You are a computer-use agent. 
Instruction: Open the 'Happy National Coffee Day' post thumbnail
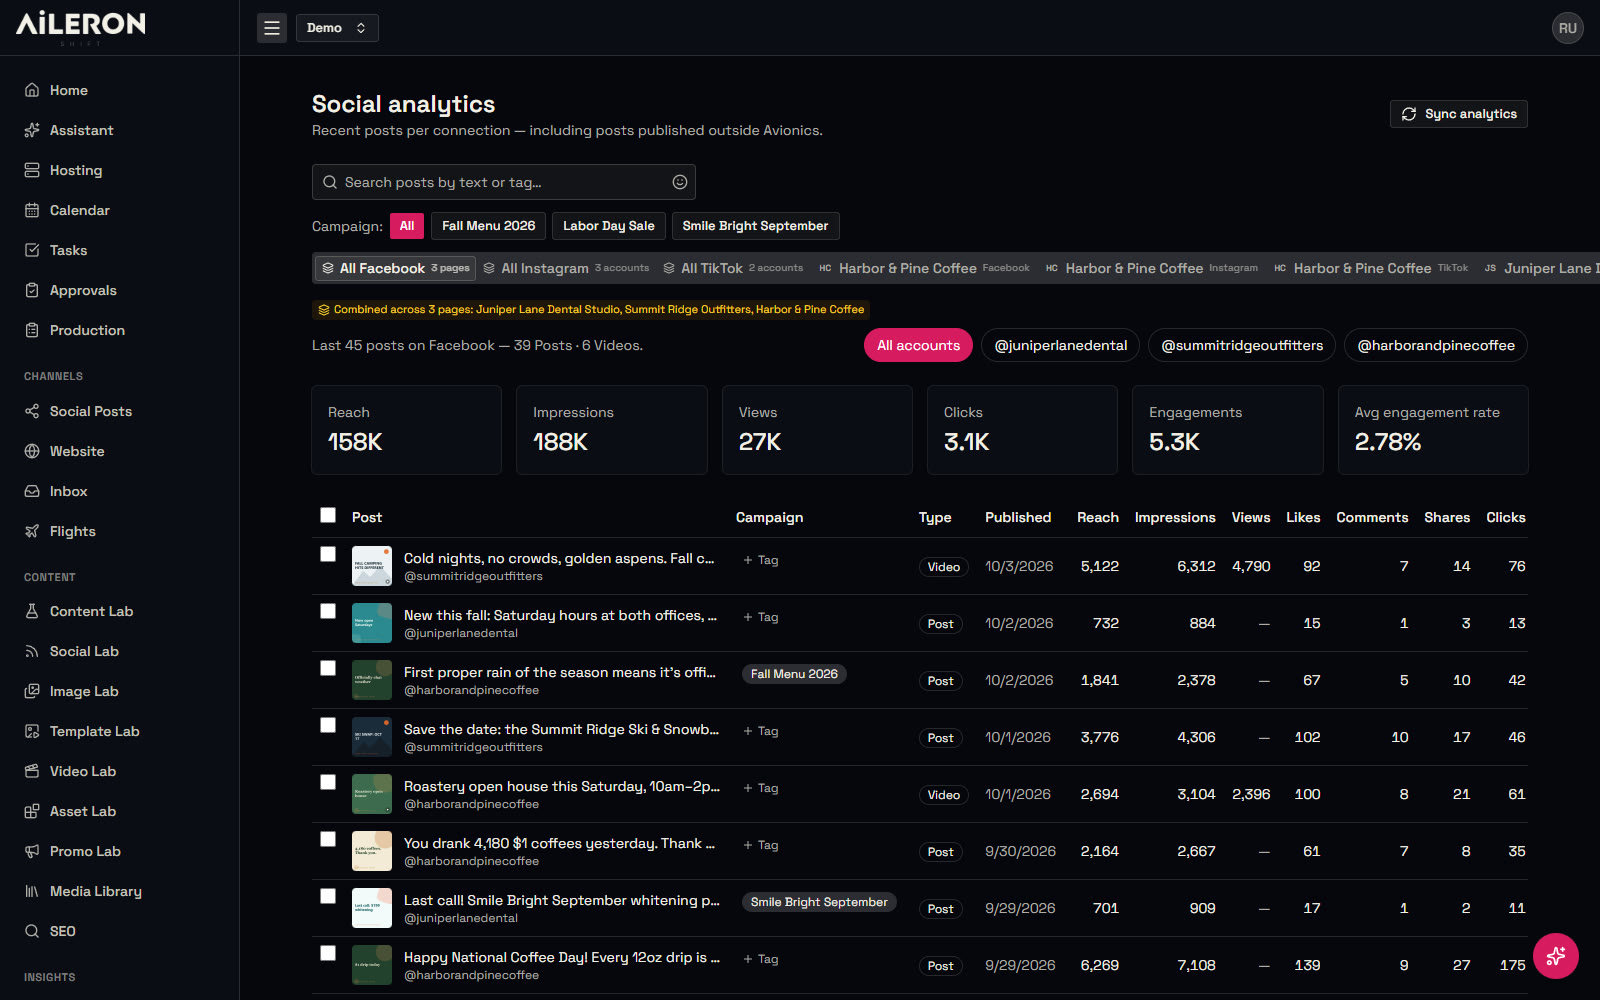click(x=372, y=965)
